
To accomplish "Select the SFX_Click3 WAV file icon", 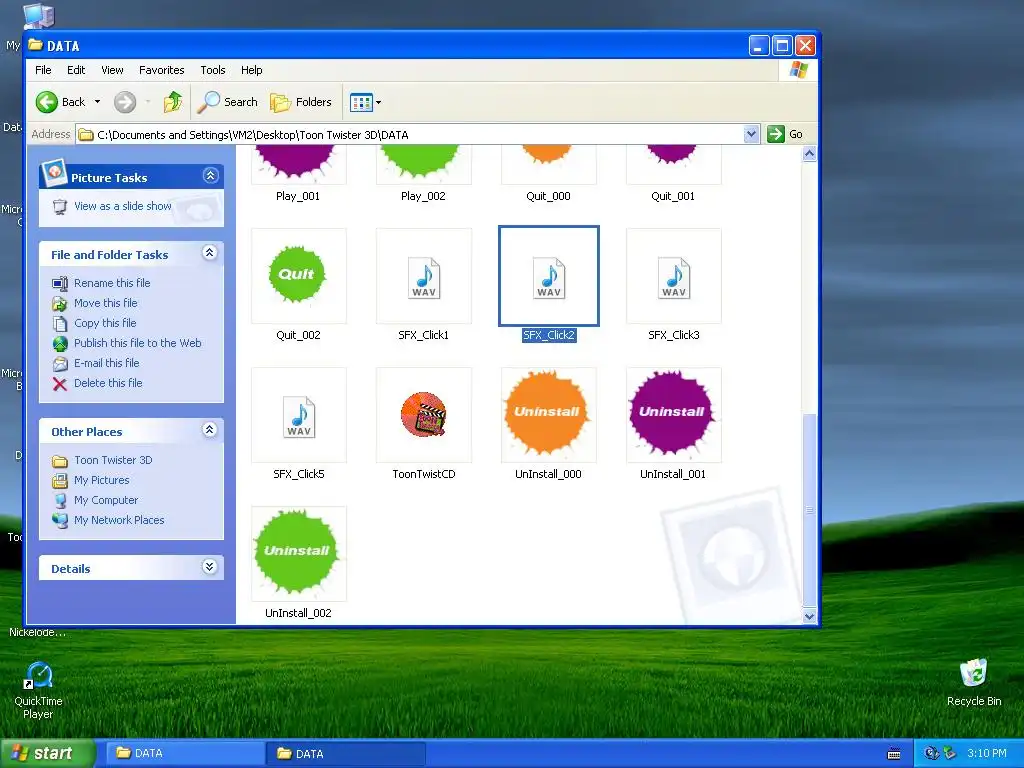I will pyautogui.click(x=673, y=276).
